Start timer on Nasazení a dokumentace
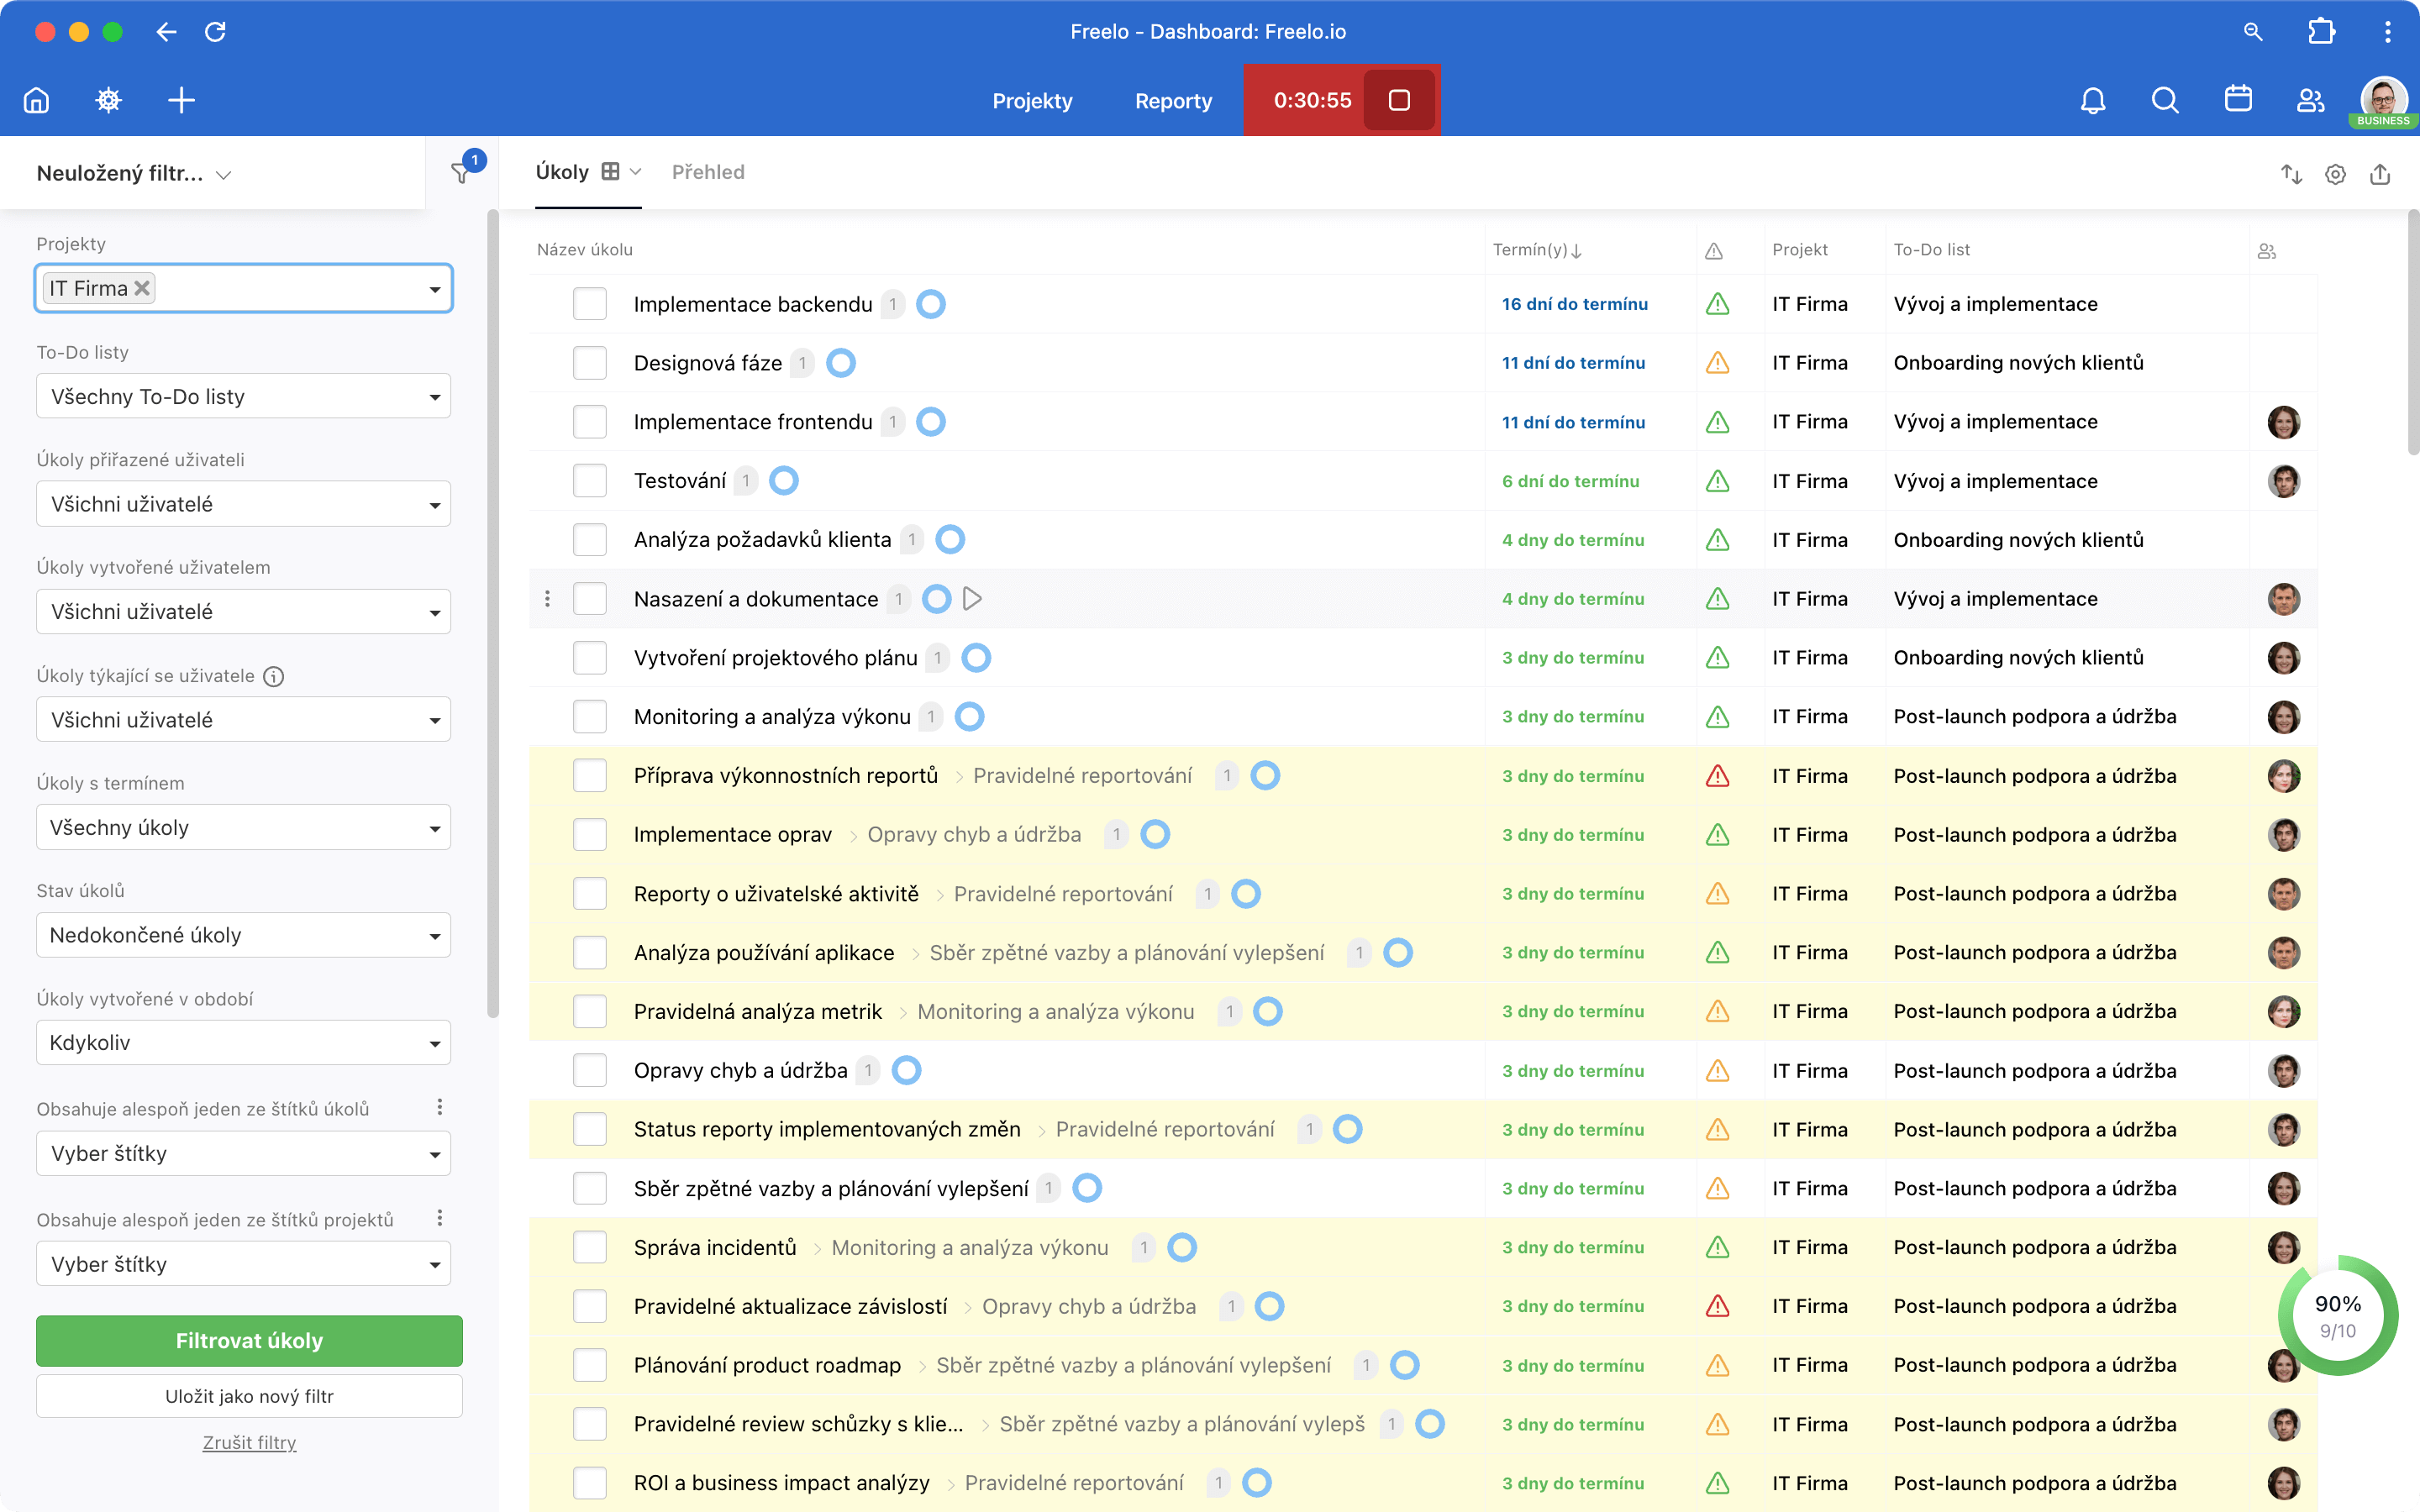The image size is (2420, 1512). coord(972,599)
